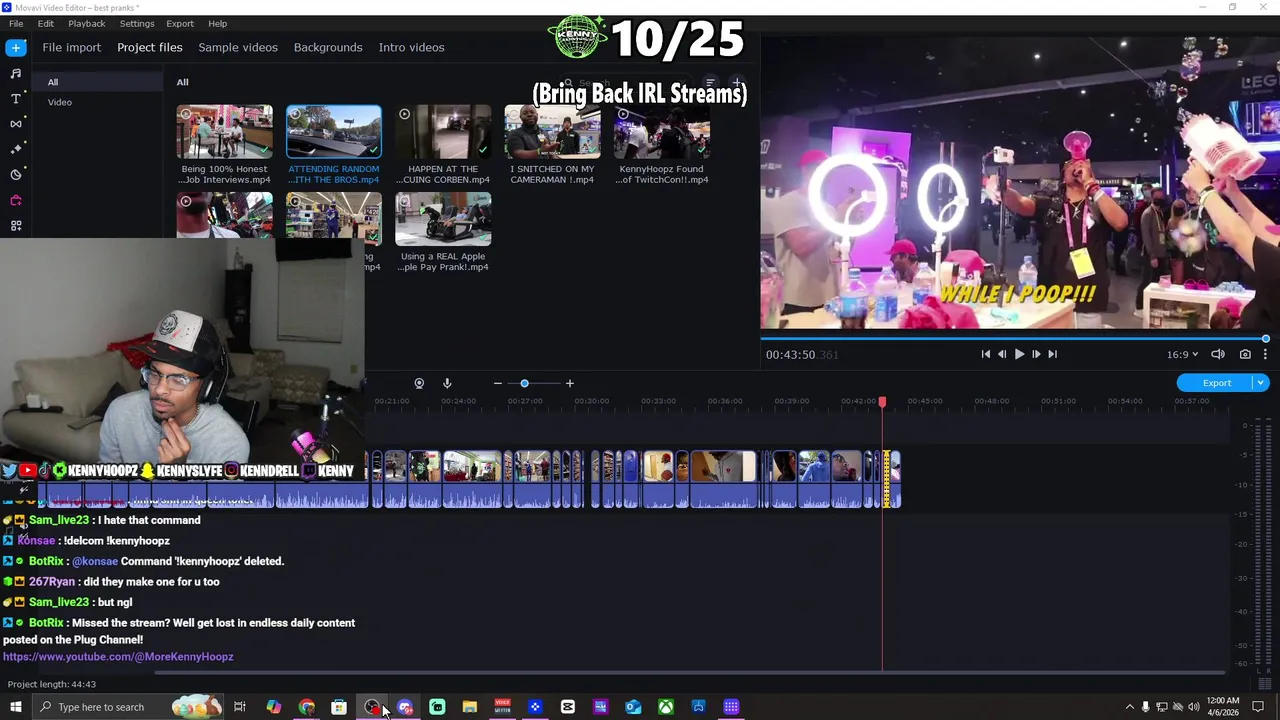The image size is (1280, 720).
Task: Open the Sounds (music note) sidebar tab
Action: coord(15,73)
